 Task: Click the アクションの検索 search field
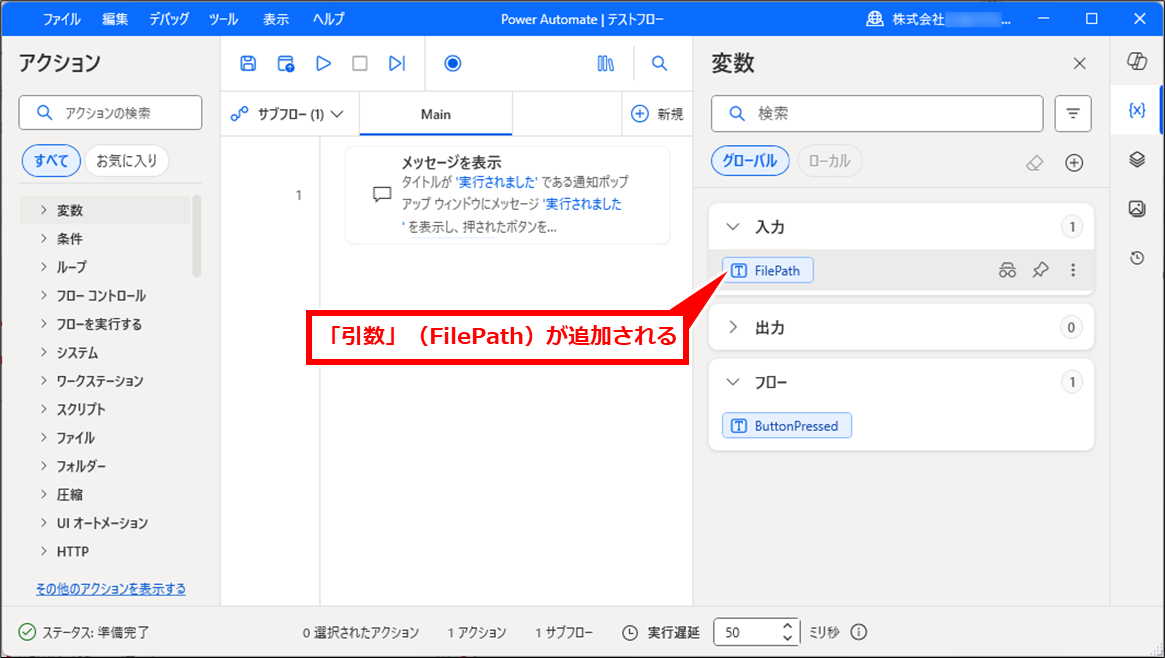pos(110,113)
